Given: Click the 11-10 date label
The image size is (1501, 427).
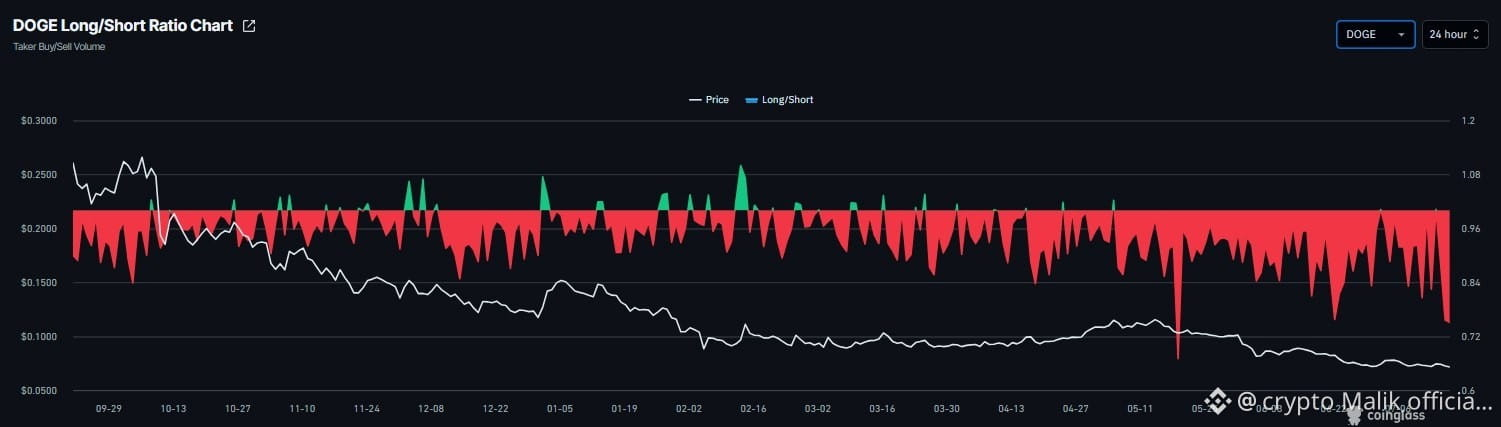Looking at the screenshot, I should pyautogui.click(x=302, y=409).
